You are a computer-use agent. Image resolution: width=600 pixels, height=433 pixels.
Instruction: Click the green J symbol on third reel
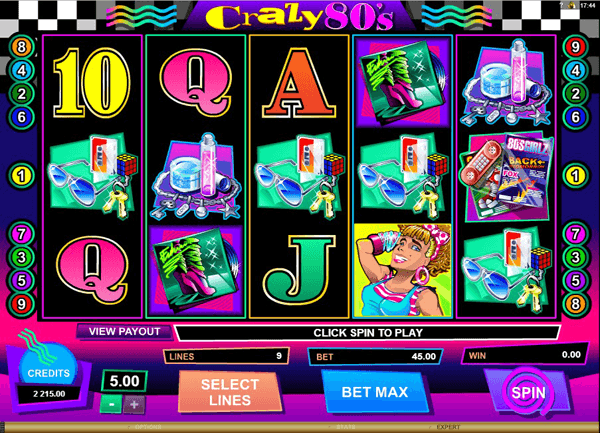299,270
